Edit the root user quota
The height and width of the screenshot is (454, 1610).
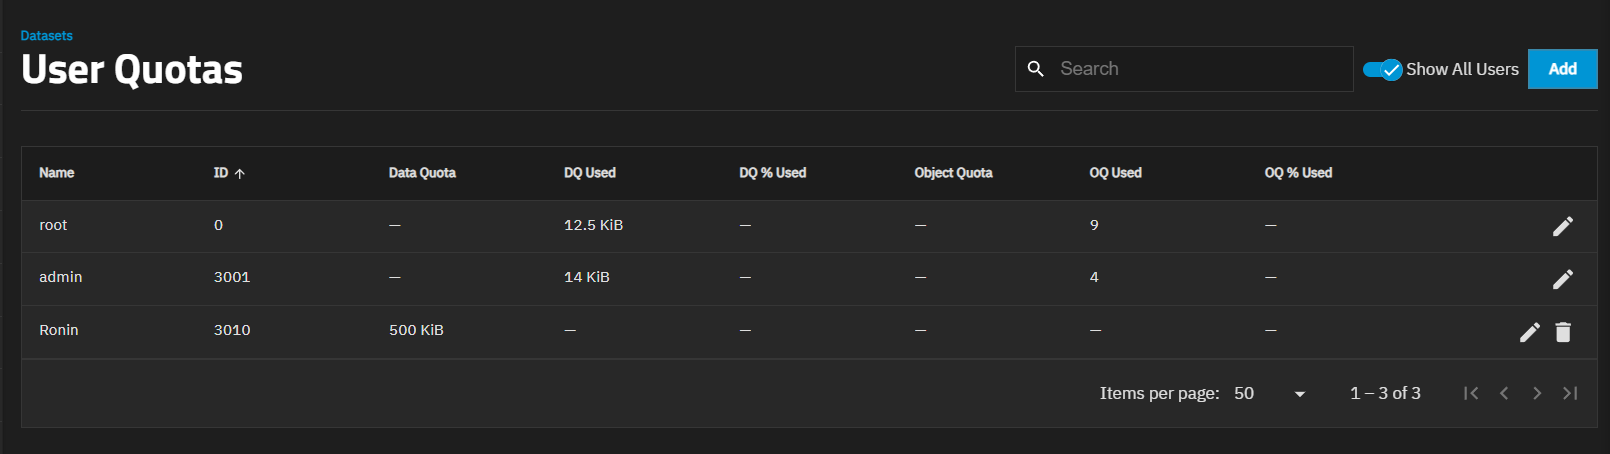1563,227
